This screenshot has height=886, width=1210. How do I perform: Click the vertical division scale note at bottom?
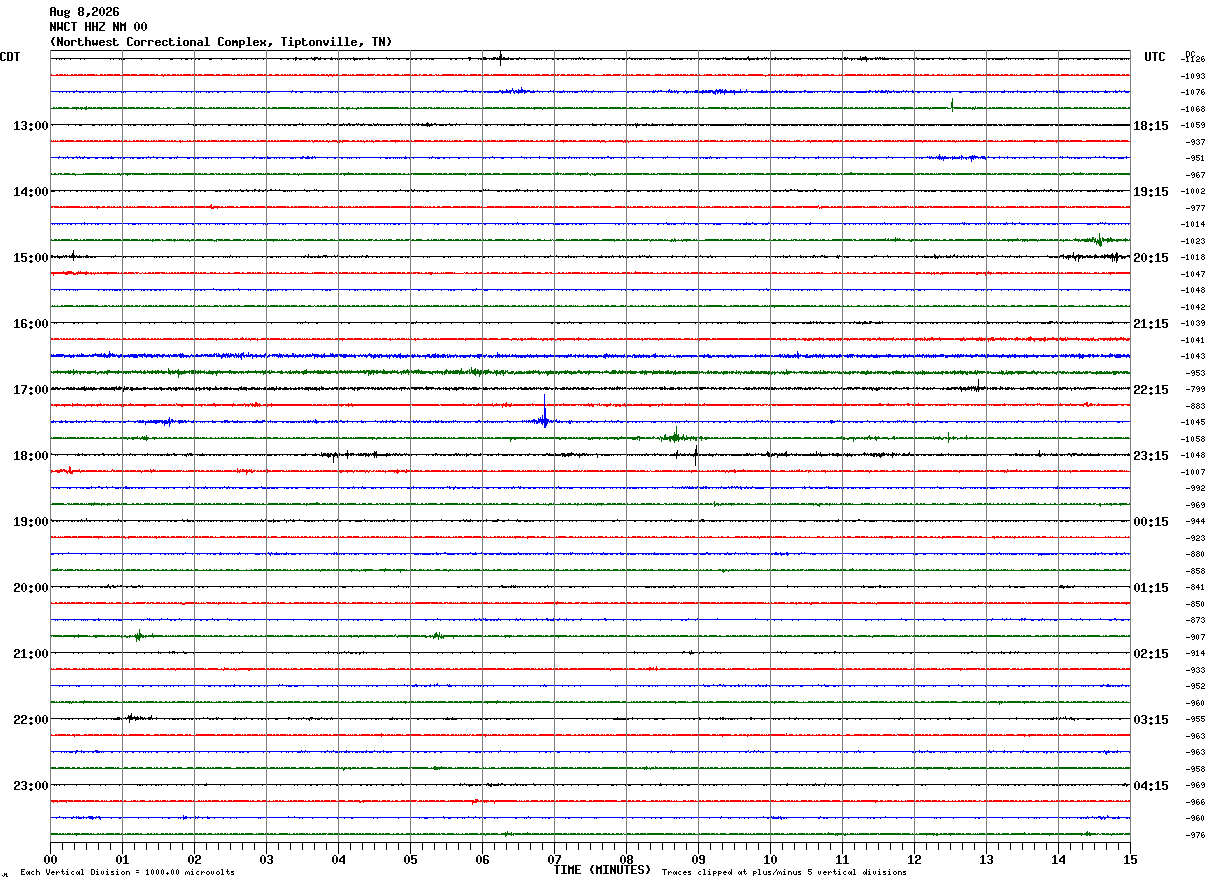(127, 873)
